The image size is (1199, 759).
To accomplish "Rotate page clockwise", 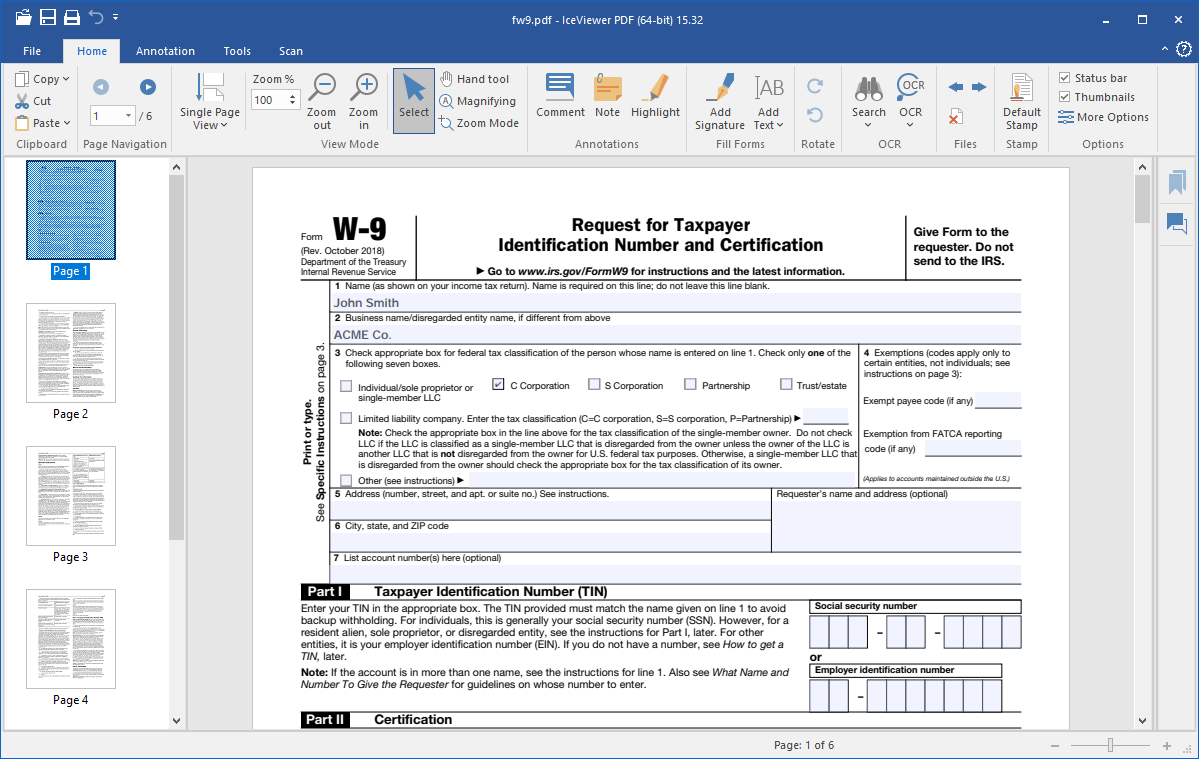I will (x=815, y=86).
